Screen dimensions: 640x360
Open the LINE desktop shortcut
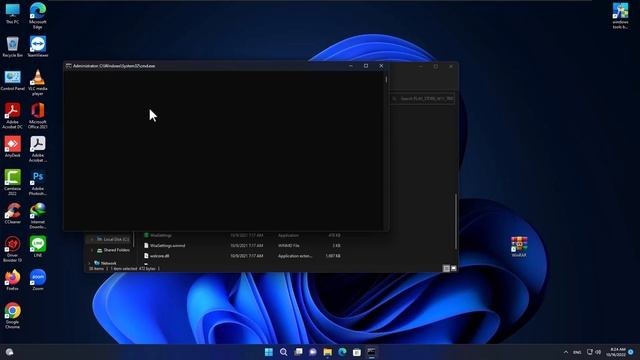coord(38,247)
